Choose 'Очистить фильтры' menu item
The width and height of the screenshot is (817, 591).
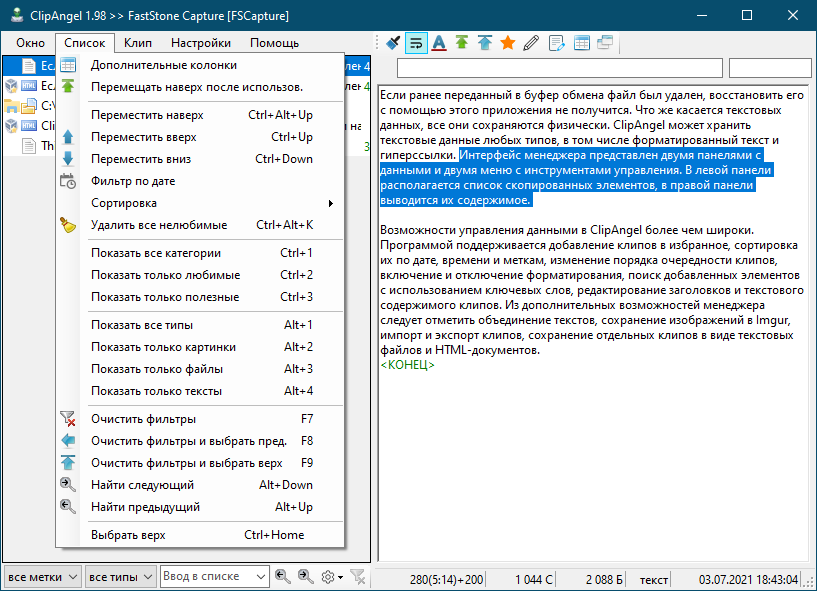click(200, 419)
